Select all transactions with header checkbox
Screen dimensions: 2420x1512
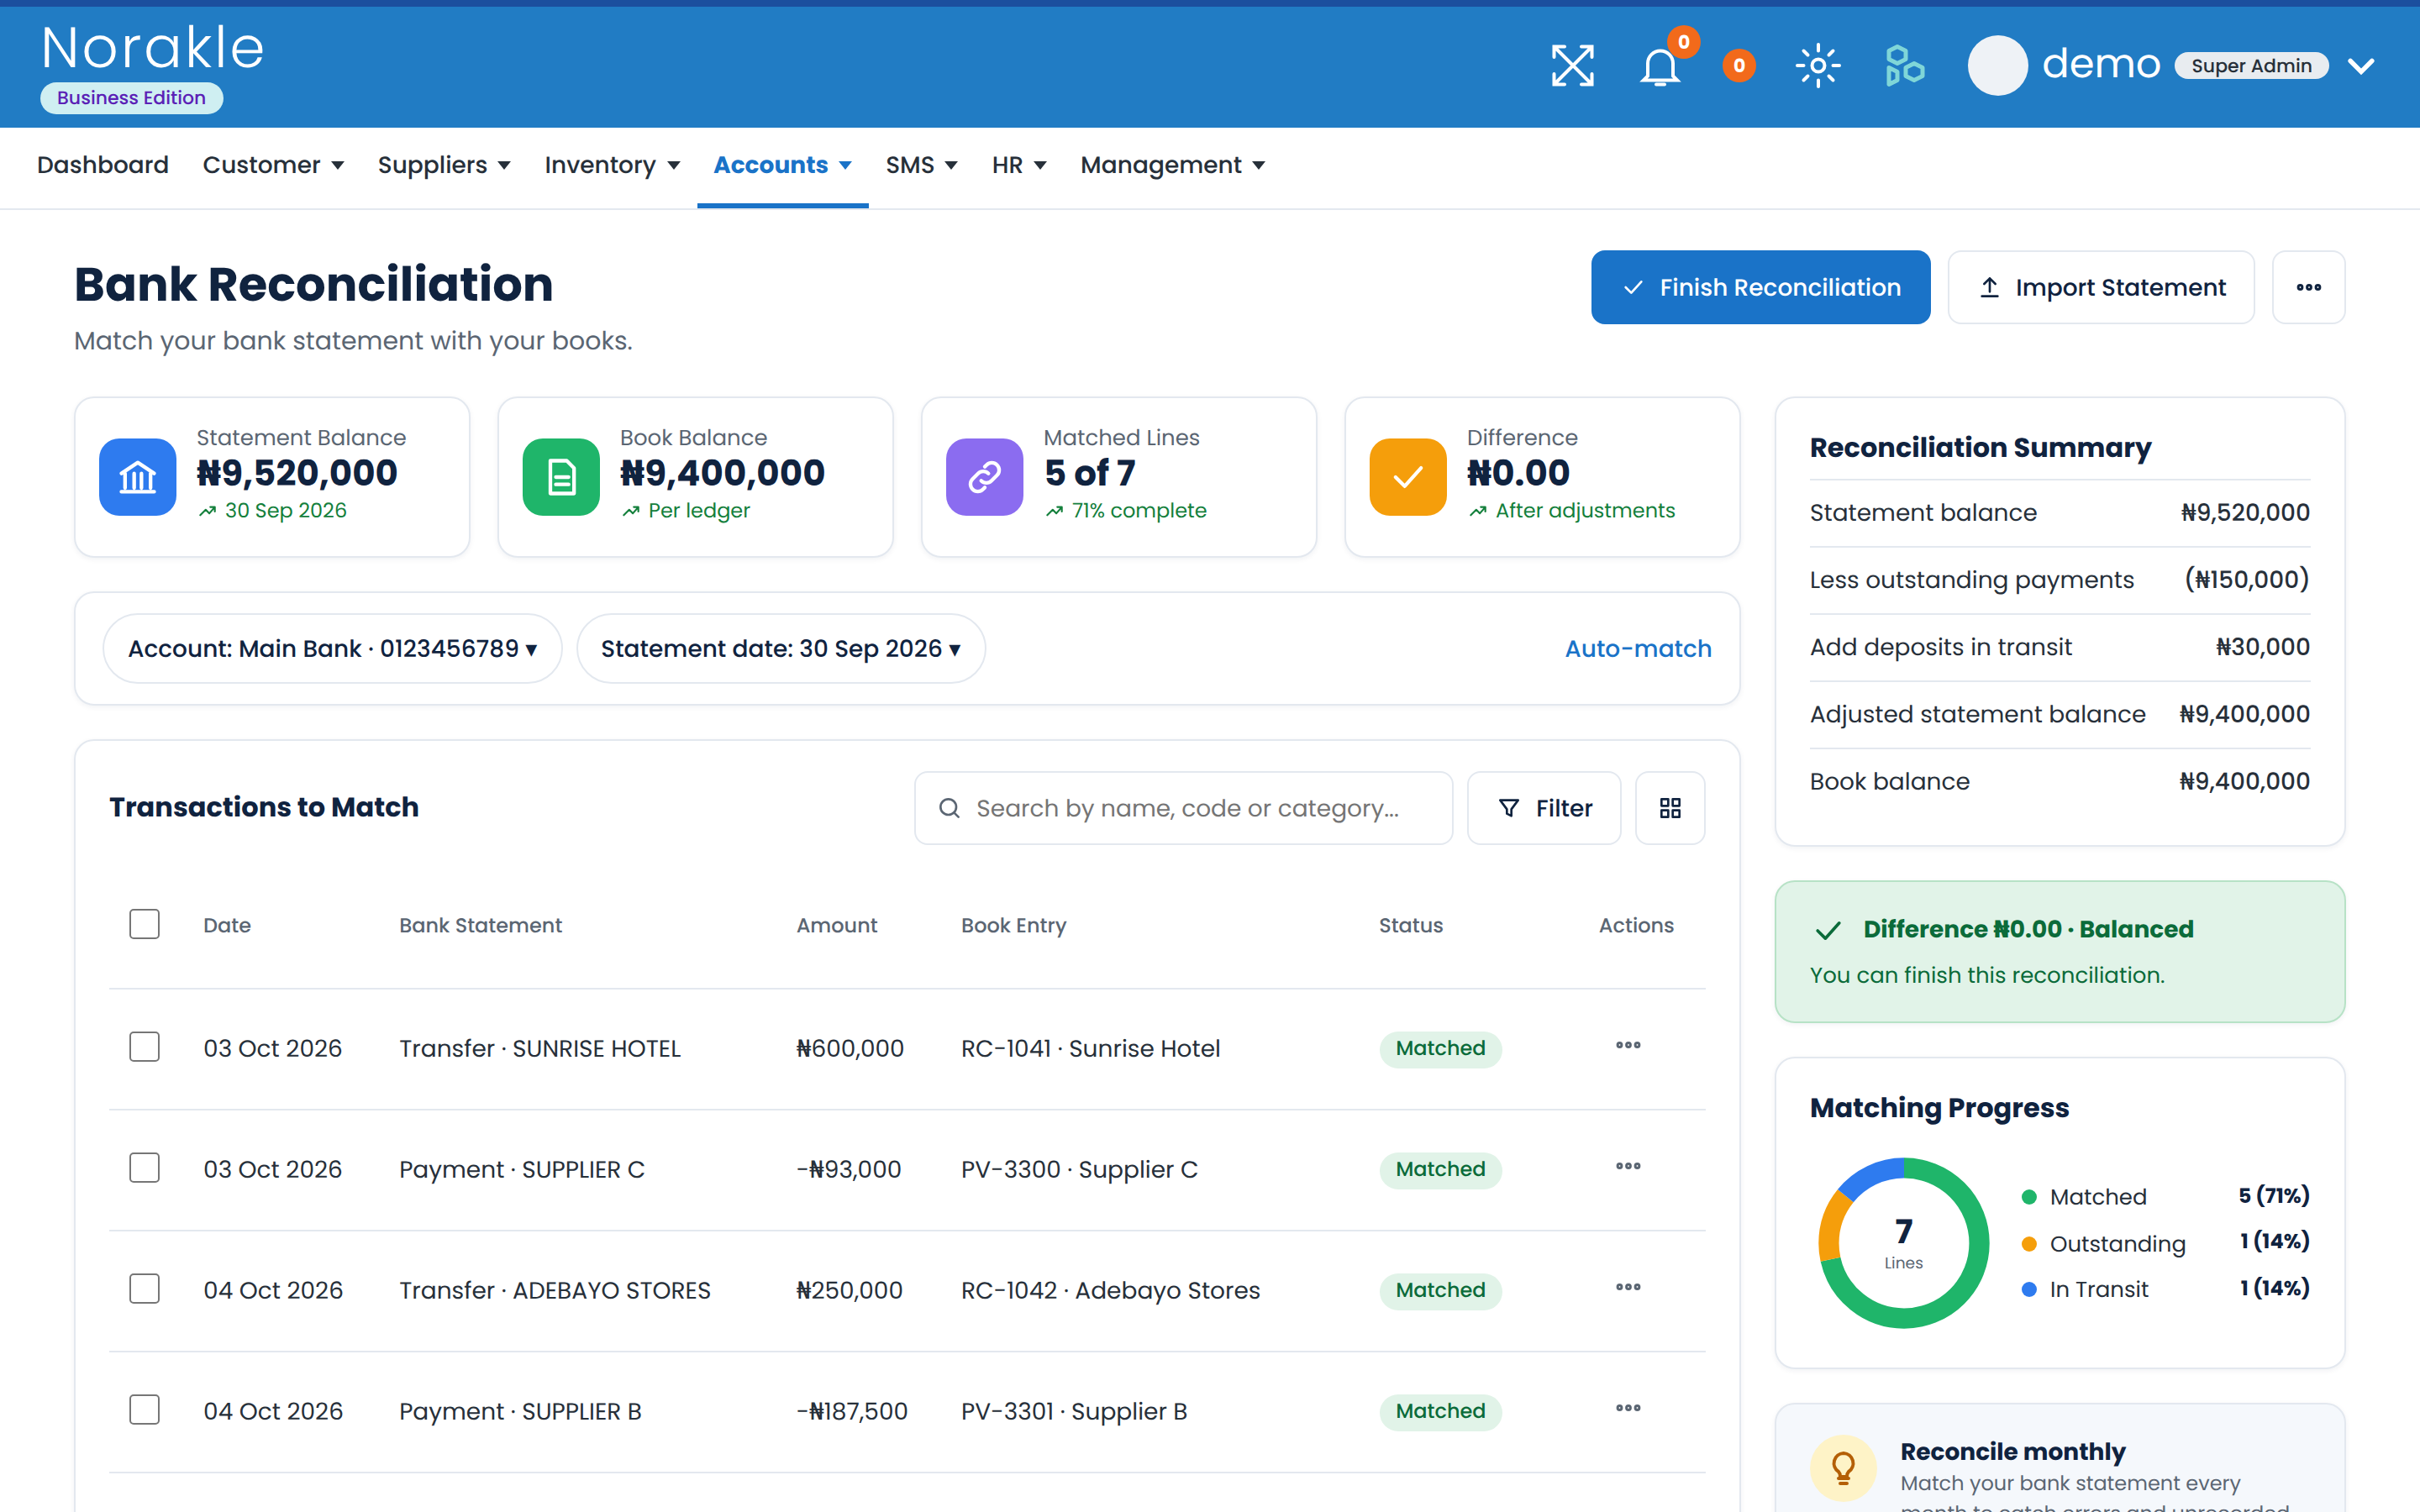(144, 924)
